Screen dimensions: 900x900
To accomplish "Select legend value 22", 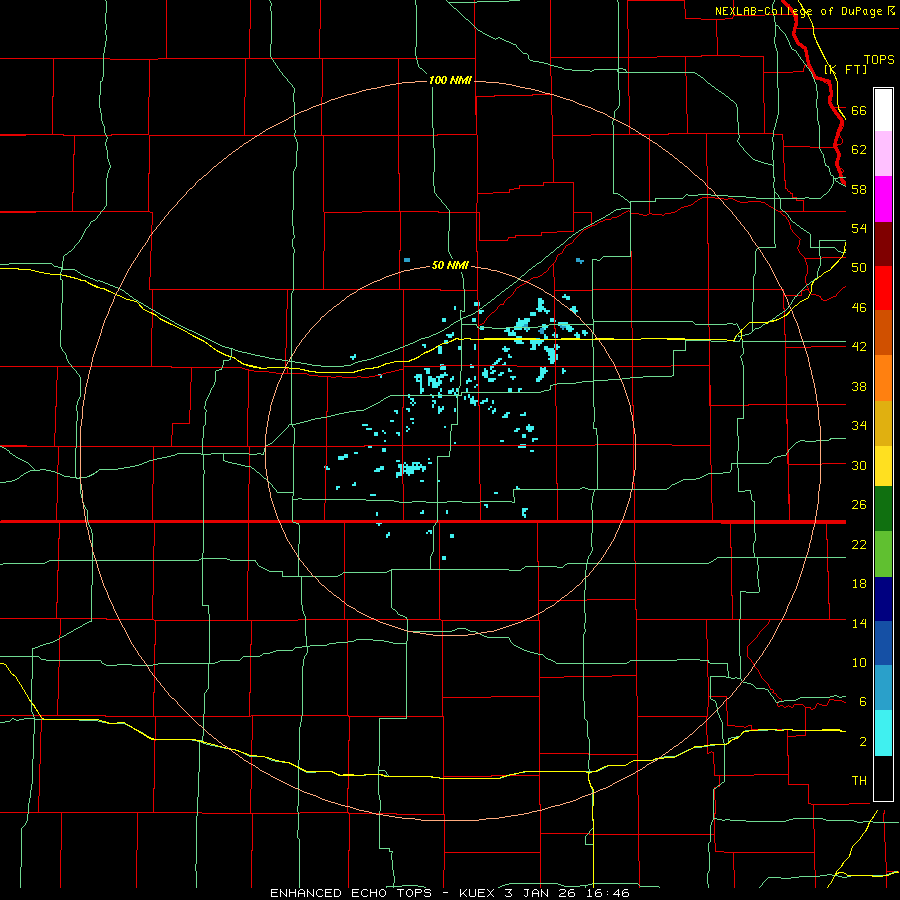I will tap(859, 544).
